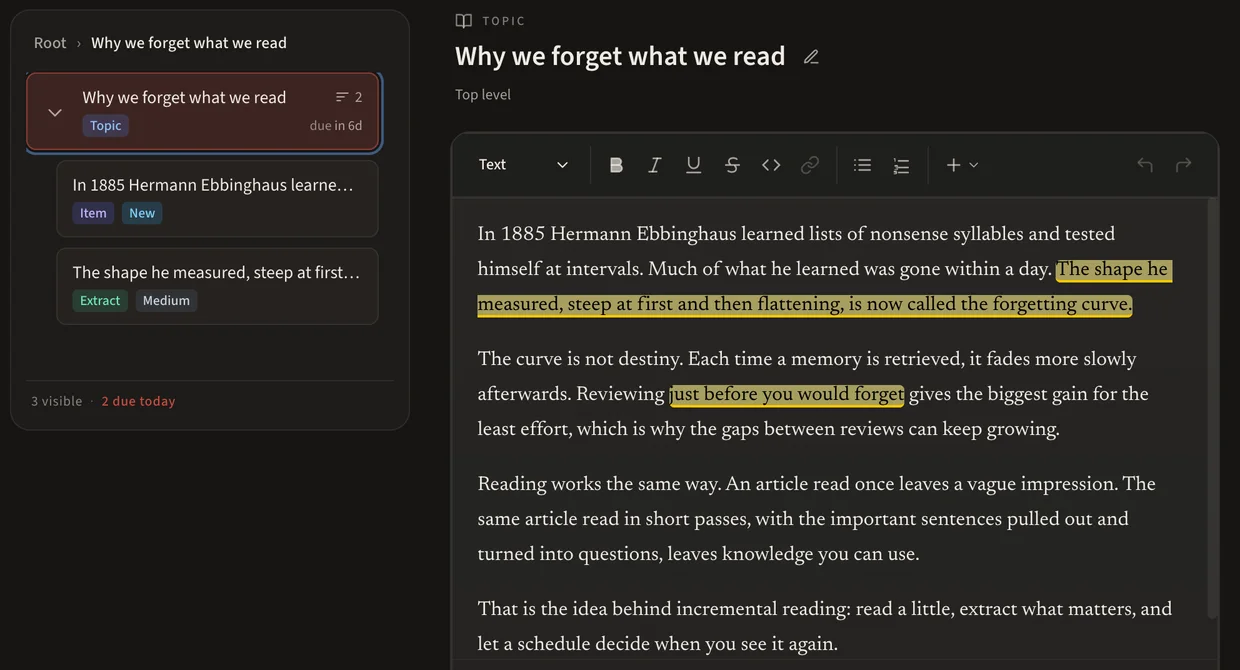Toggle strikethrough formatting

(x=732, y=165)
